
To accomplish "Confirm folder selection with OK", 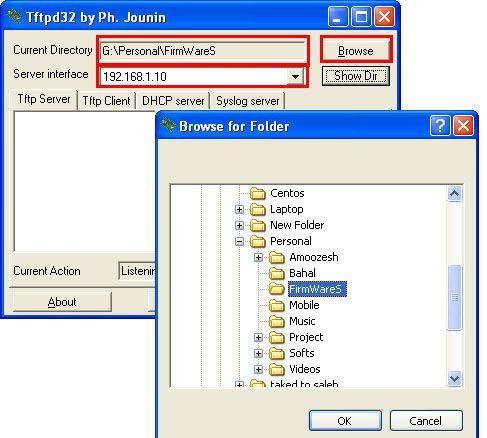I will pyautogui.click(x=345, y=421).
